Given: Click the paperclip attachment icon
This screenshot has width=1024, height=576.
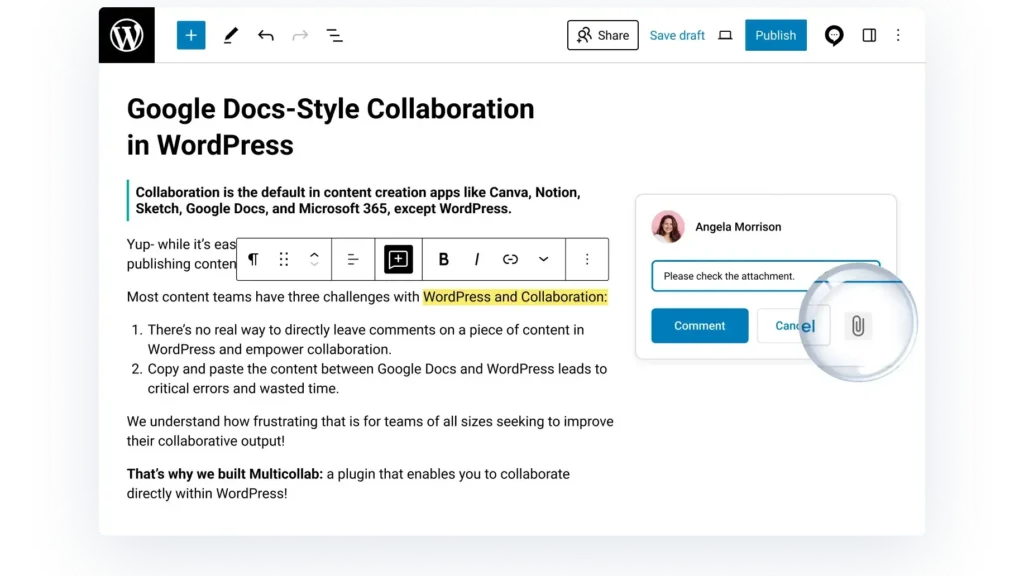Looking at the screenshot, I should click(858, 326).
